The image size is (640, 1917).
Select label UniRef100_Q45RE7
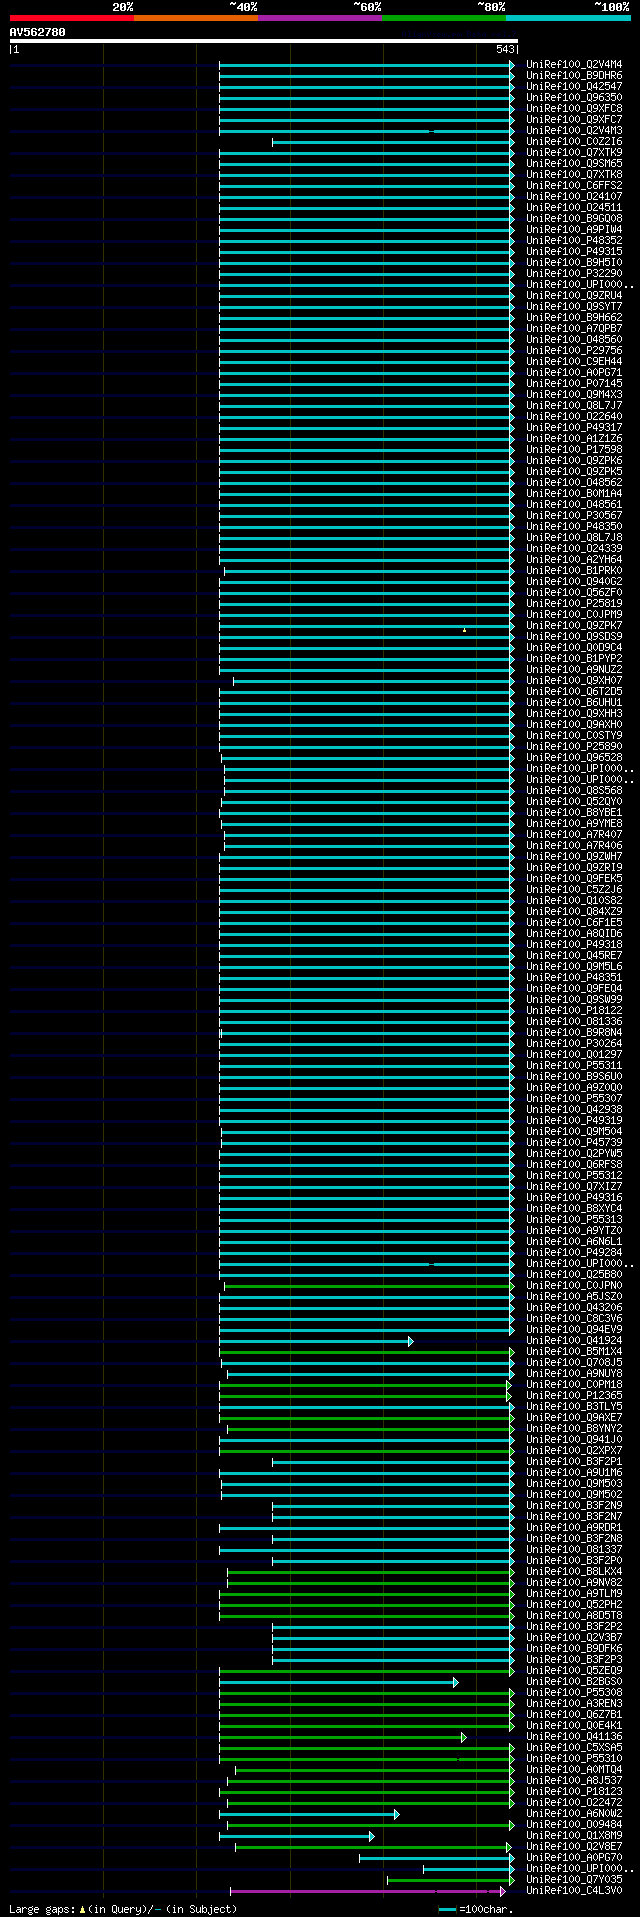[x=574, y=955]
